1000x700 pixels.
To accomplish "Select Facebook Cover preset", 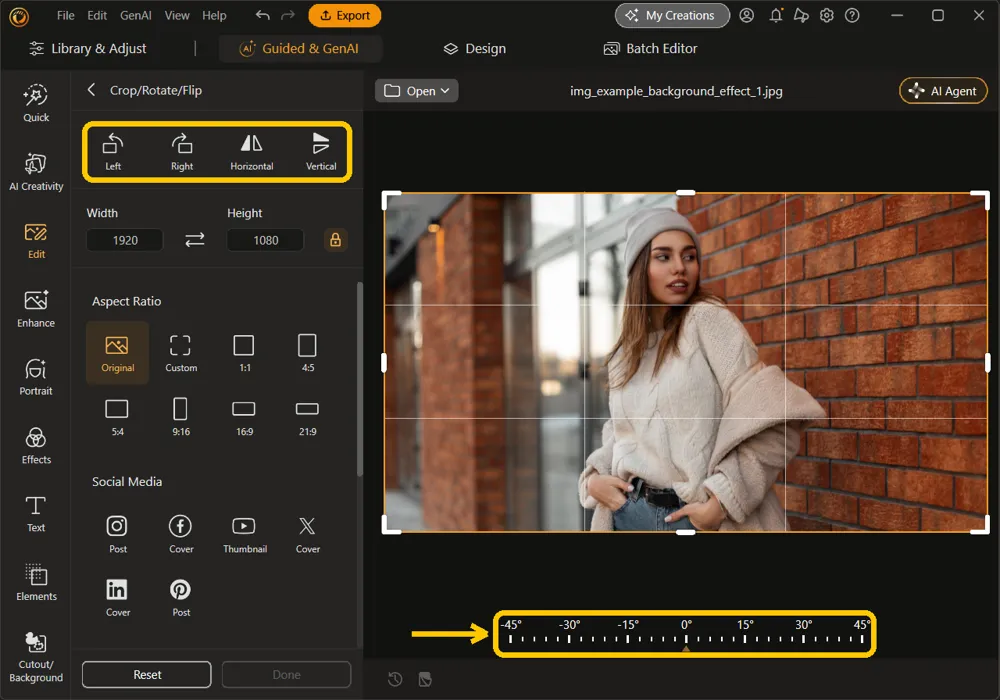I will point(181,534).
